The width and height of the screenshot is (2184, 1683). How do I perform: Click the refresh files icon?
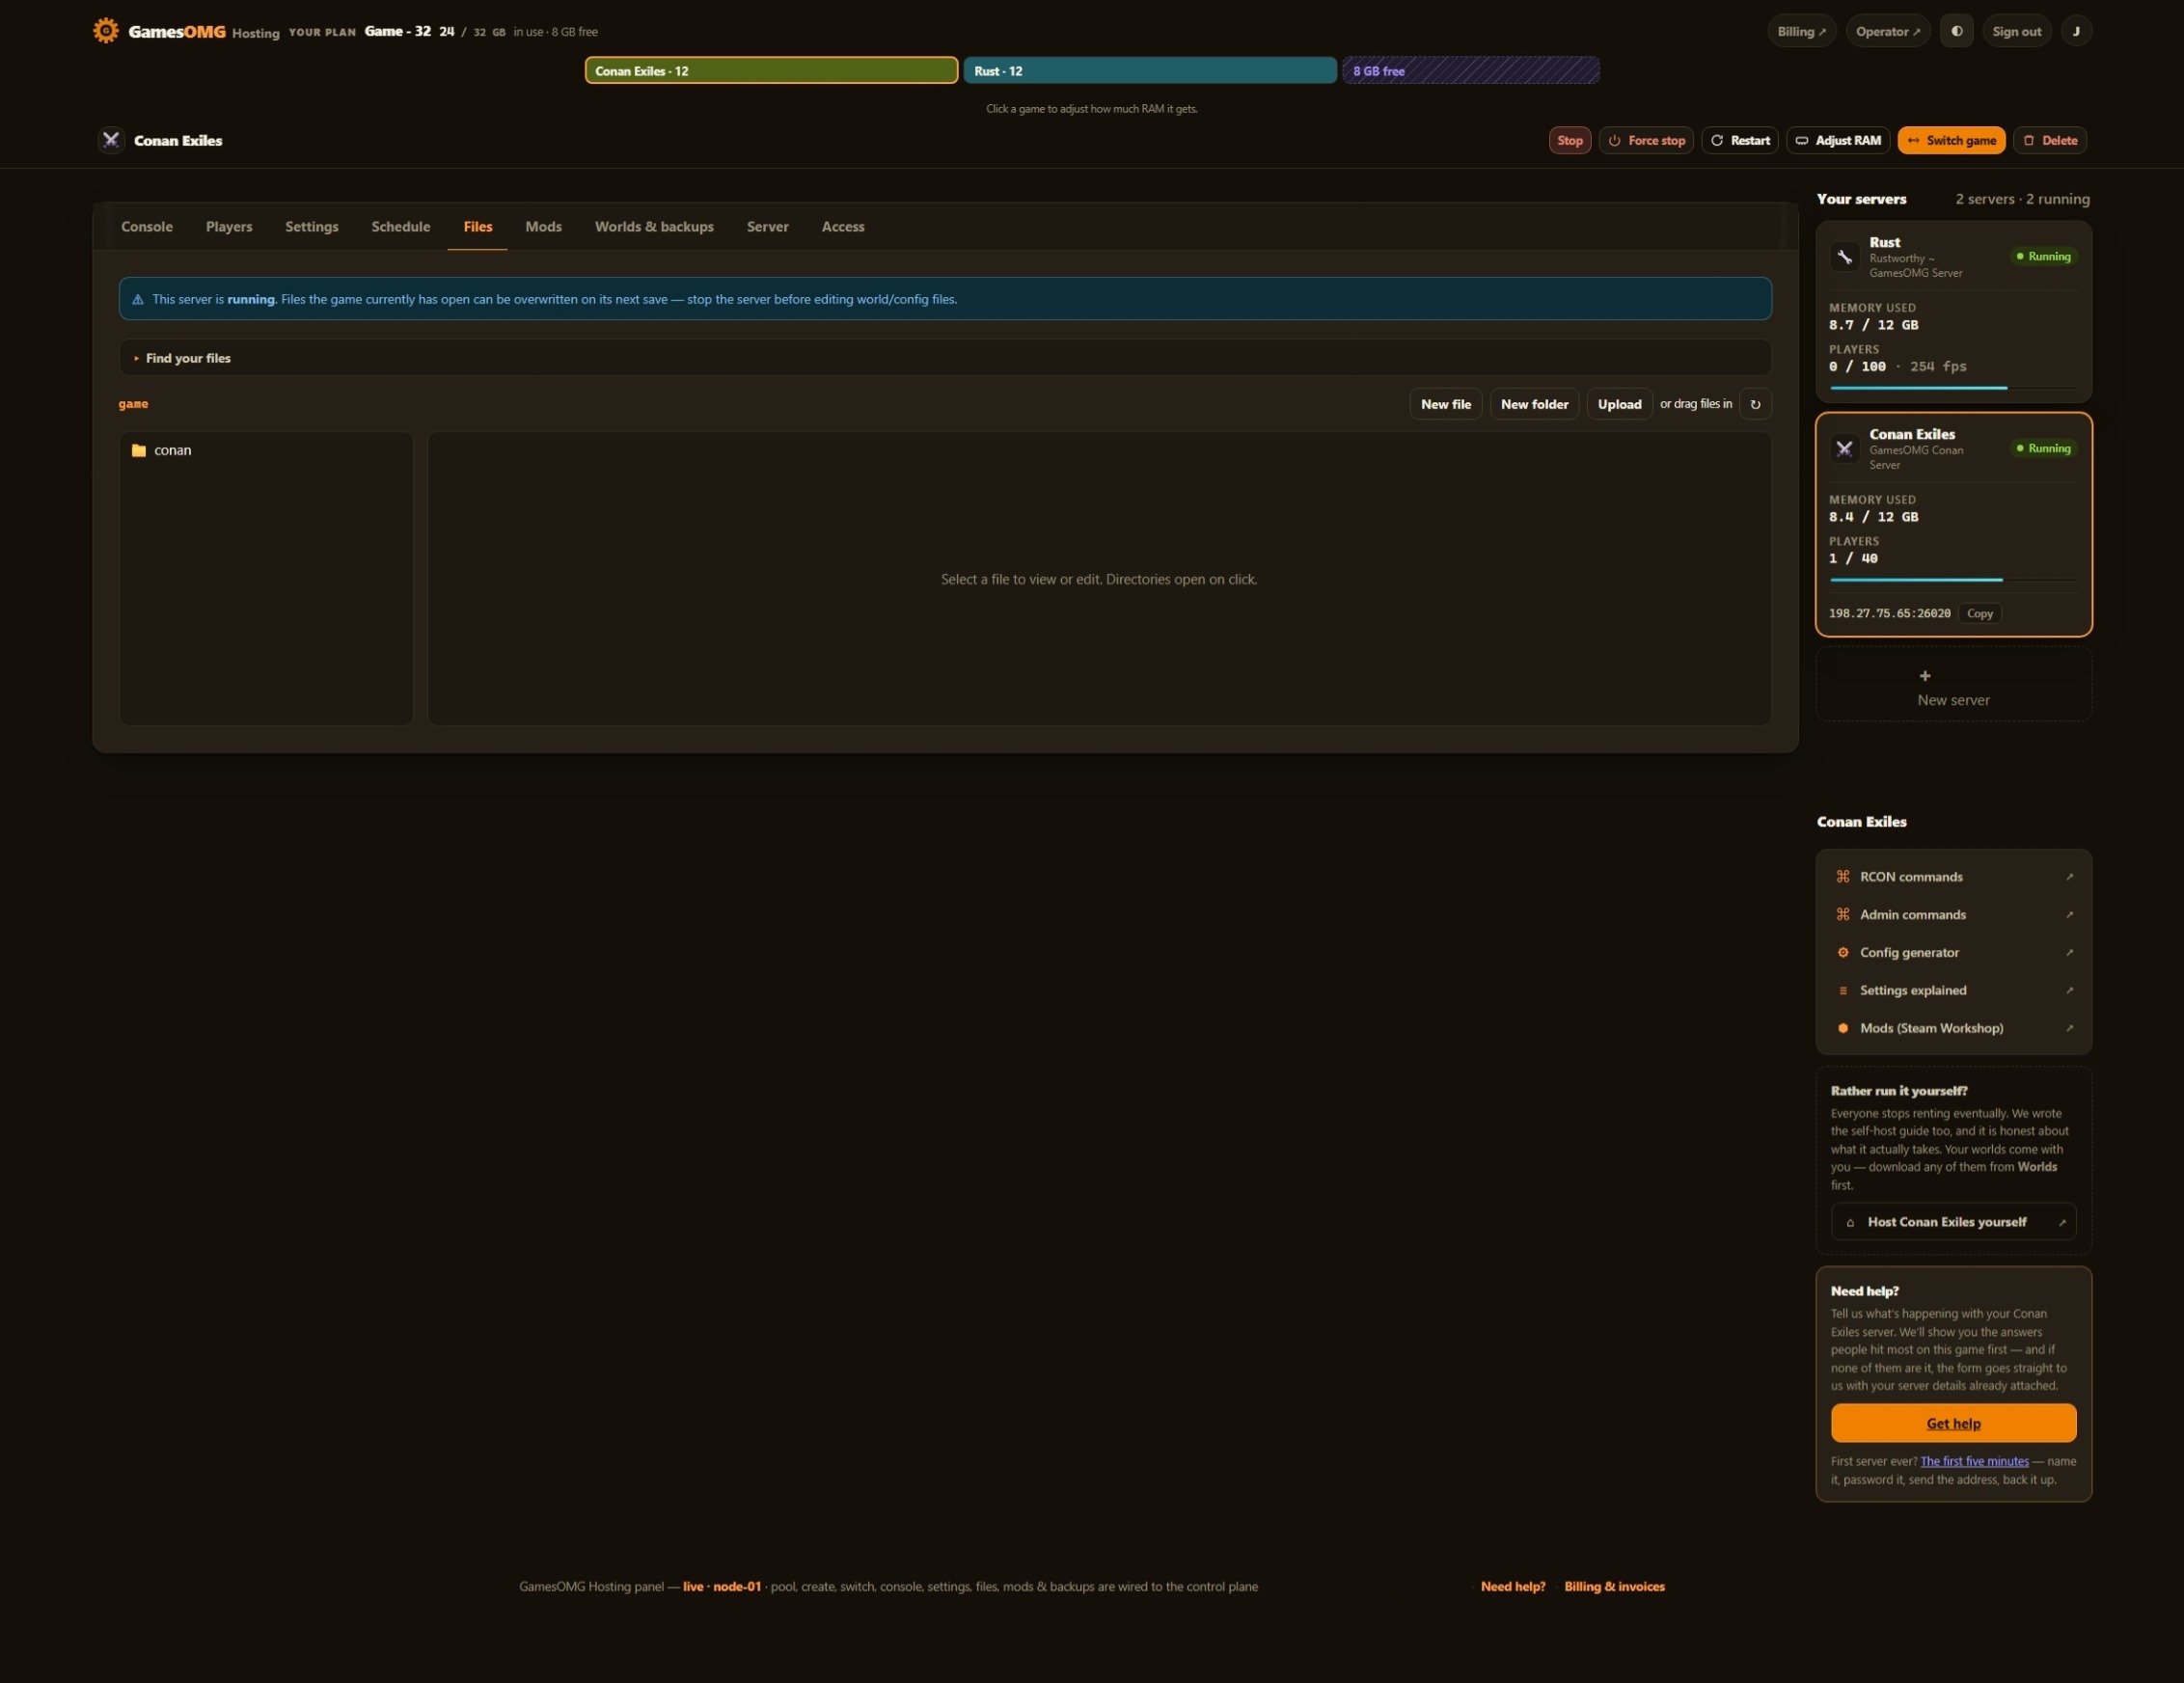(1755, 404)
